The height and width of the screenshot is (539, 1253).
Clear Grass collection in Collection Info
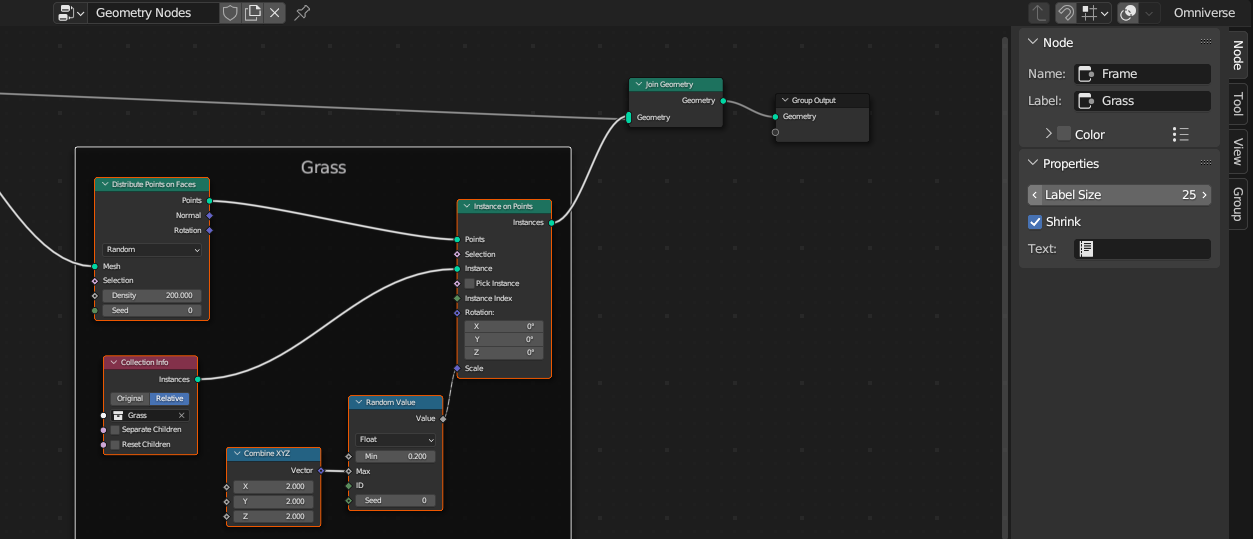pos(182,415)
